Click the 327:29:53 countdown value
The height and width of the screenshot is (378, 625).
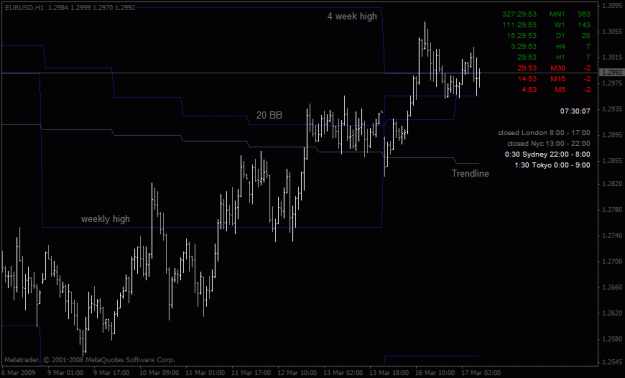pyautogui.click(x=519, y=14)
